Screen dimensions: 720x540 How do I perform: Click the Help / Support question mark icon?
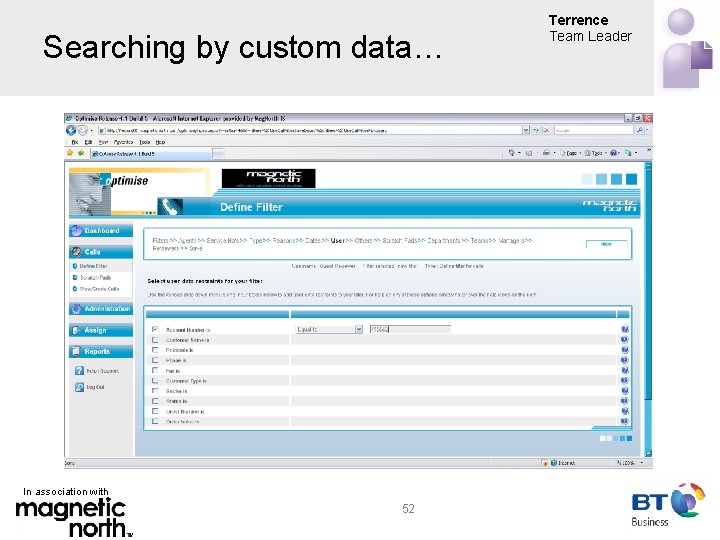tap(79, 371)
